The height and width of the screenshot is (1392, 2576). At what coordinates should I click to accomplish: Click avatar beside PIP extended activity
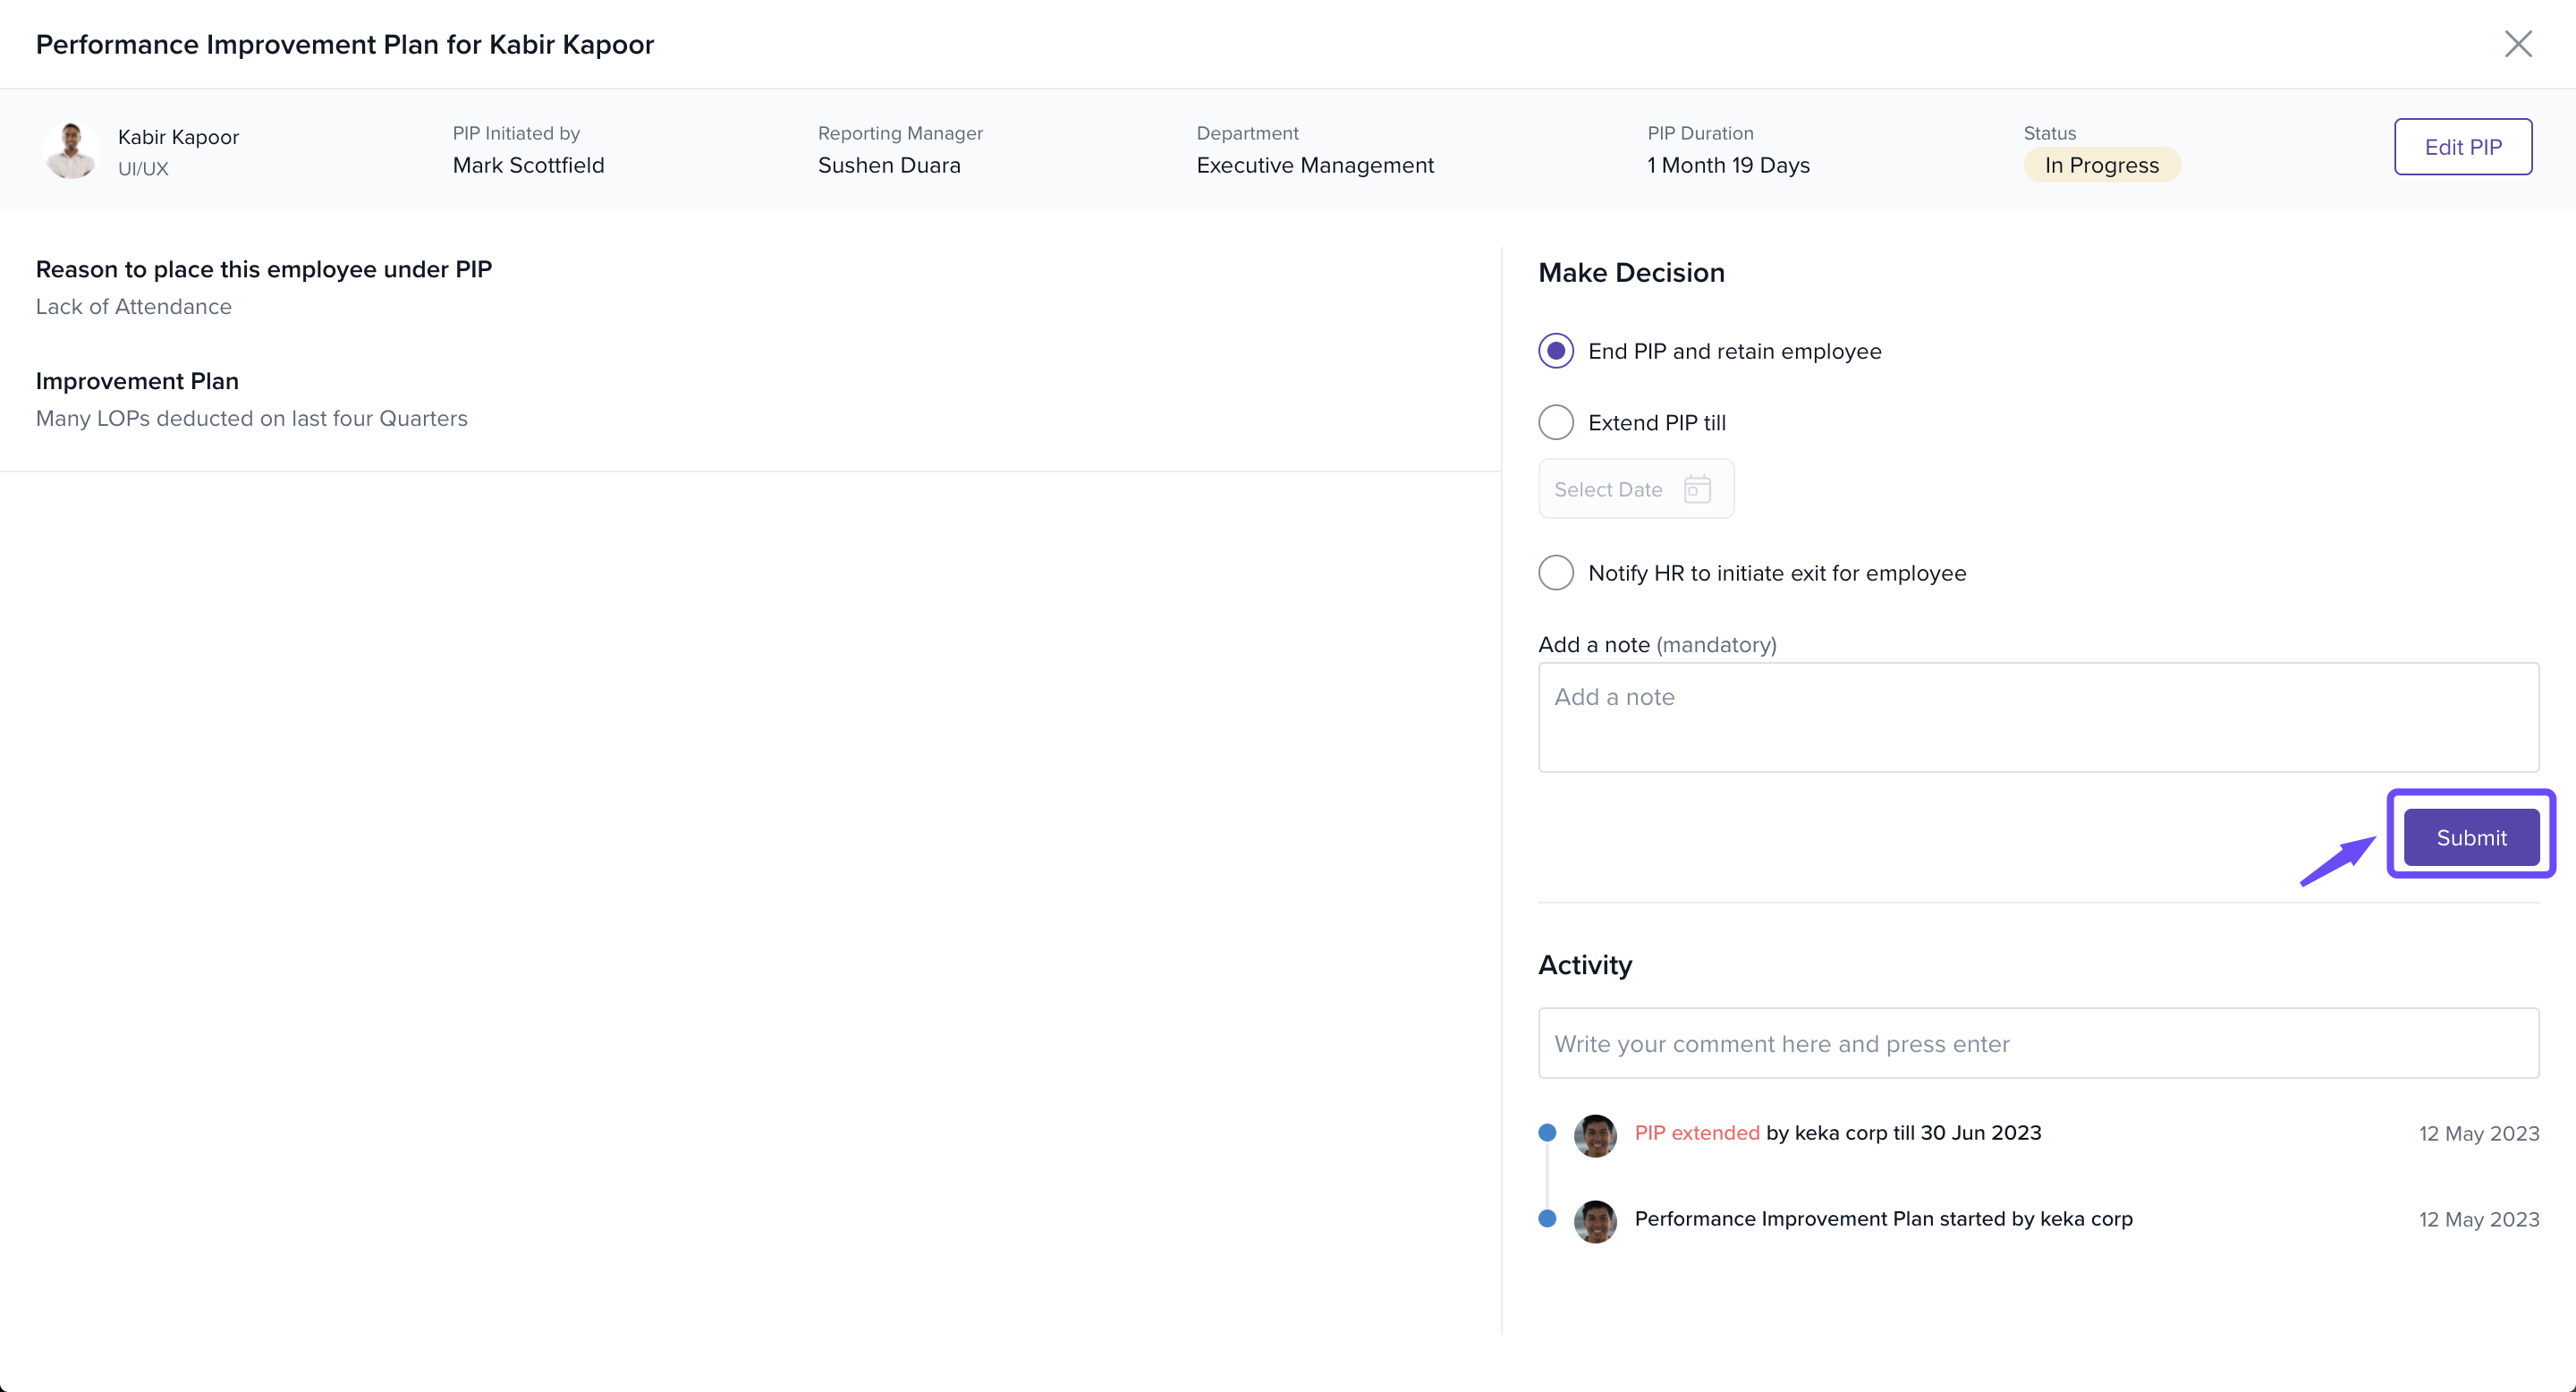[x=1595, y=1134]
